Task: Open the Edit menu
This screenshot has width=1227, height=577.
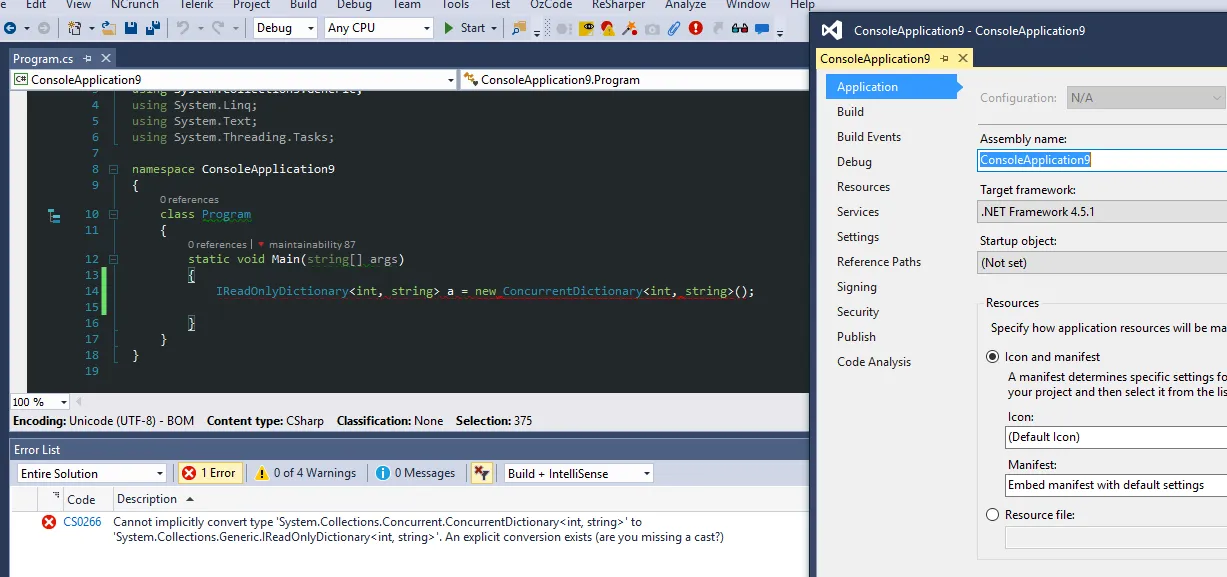Action: point(36,5)
